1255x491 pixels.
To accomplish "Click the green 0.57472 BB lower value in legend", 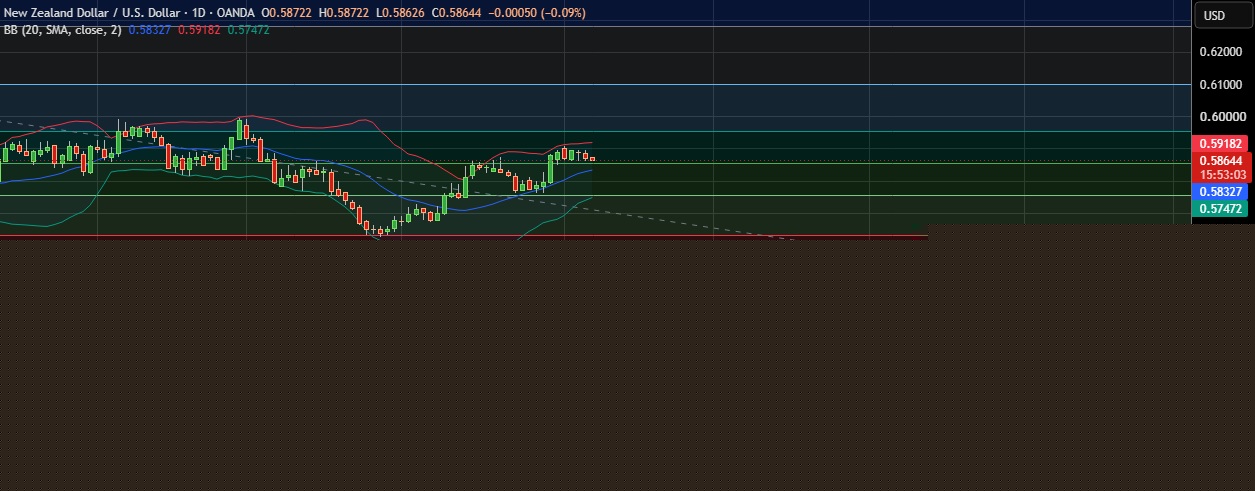I will 249,30.
